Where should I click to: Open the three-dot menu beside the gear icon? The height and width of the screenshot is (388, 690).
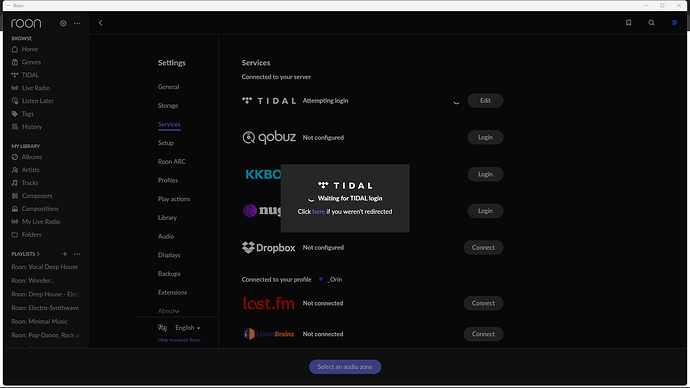tap(77, 23)
